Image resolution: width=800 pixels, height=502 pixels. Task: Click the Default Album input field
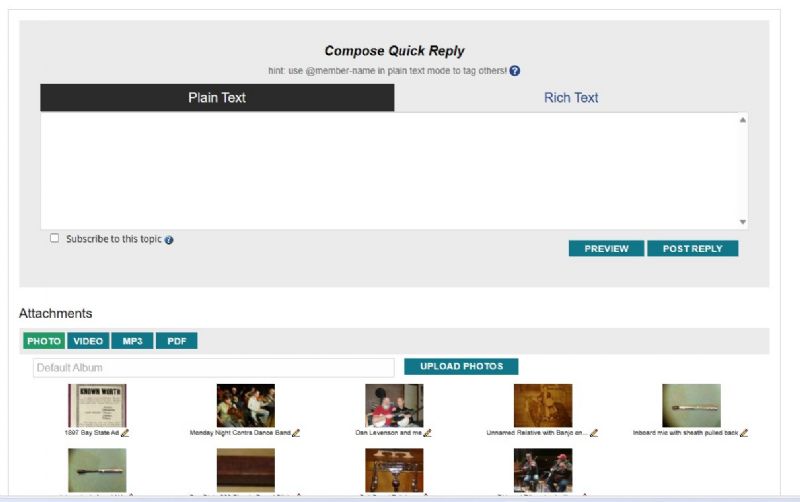pyautogui.click(x=213, y=368)
